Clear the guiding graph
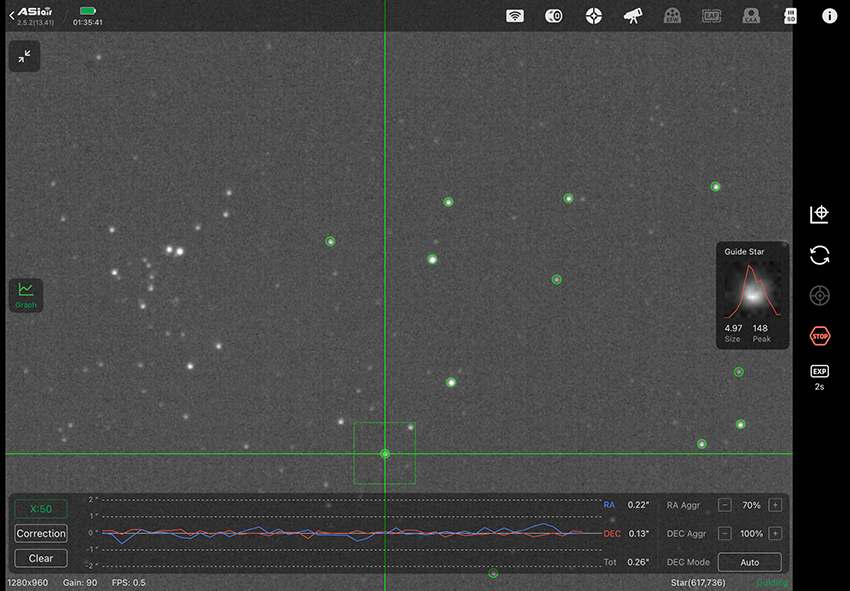The image size is (850, 591). click(41, 558)
